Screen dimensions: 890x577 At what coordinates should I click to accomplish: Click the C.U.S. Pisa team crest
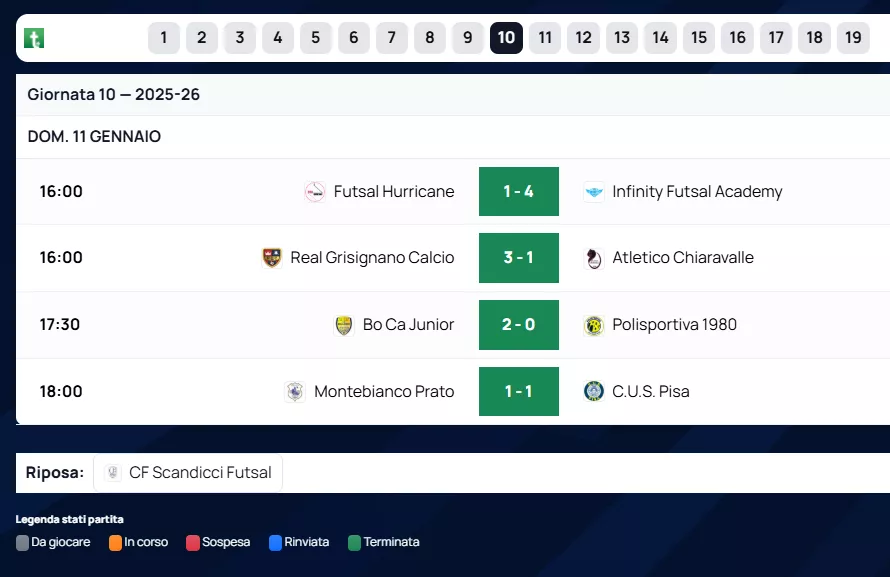click(x=594, y=392)
